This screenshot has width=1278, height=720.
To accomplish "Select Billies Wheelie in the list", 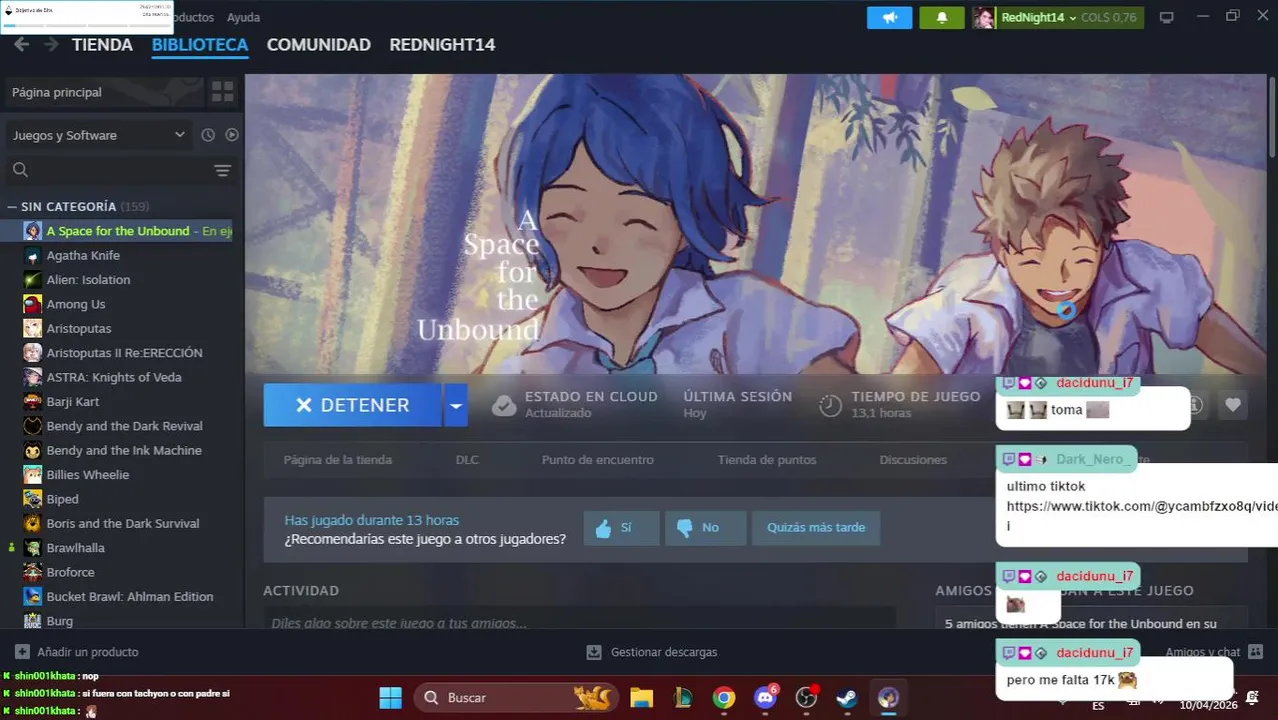I will 88,475.
